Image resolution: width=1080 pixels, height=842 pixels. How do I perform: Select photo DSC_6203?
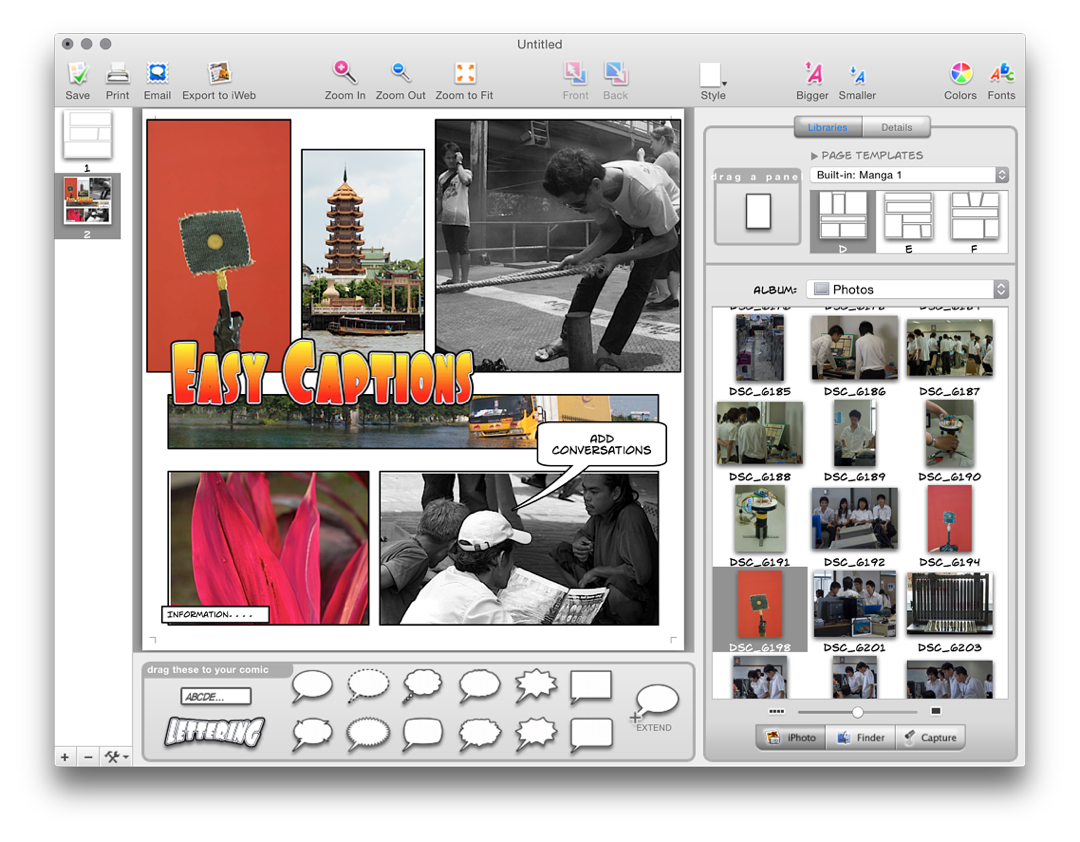pos(950,604)
